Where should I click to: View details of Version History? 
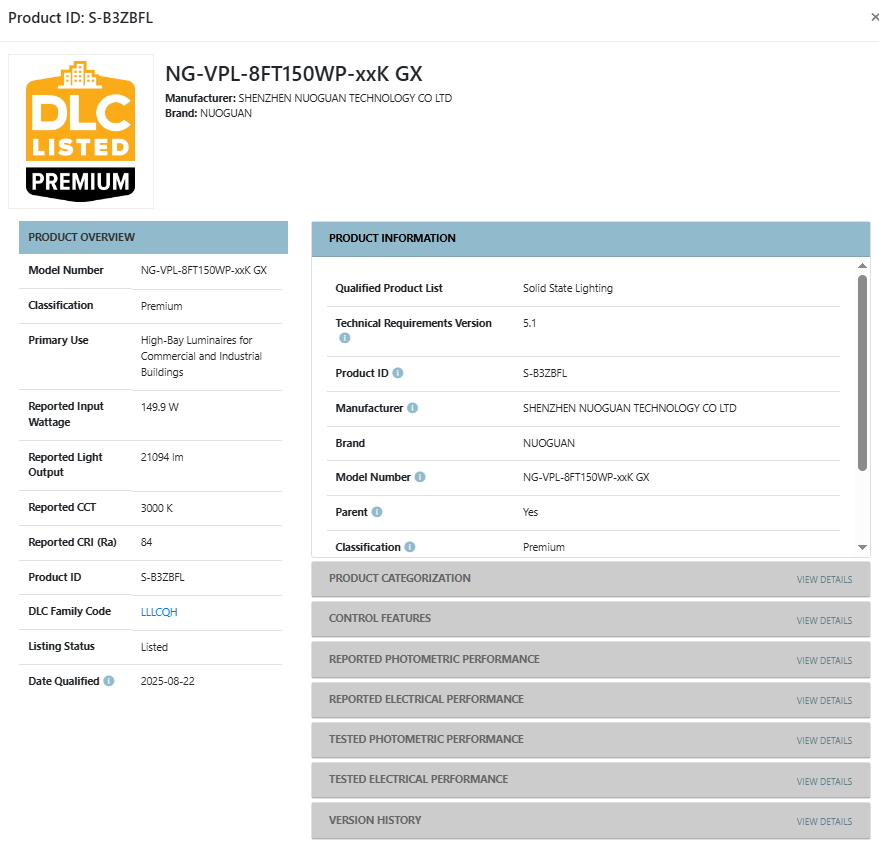(x=824, y=821)
